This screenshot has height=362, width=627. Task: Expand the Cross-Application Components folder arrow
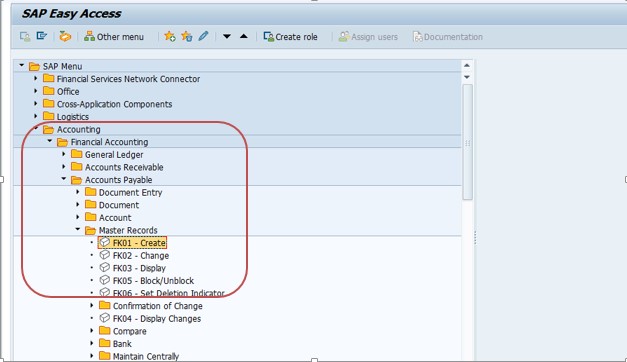pos(36,104)
